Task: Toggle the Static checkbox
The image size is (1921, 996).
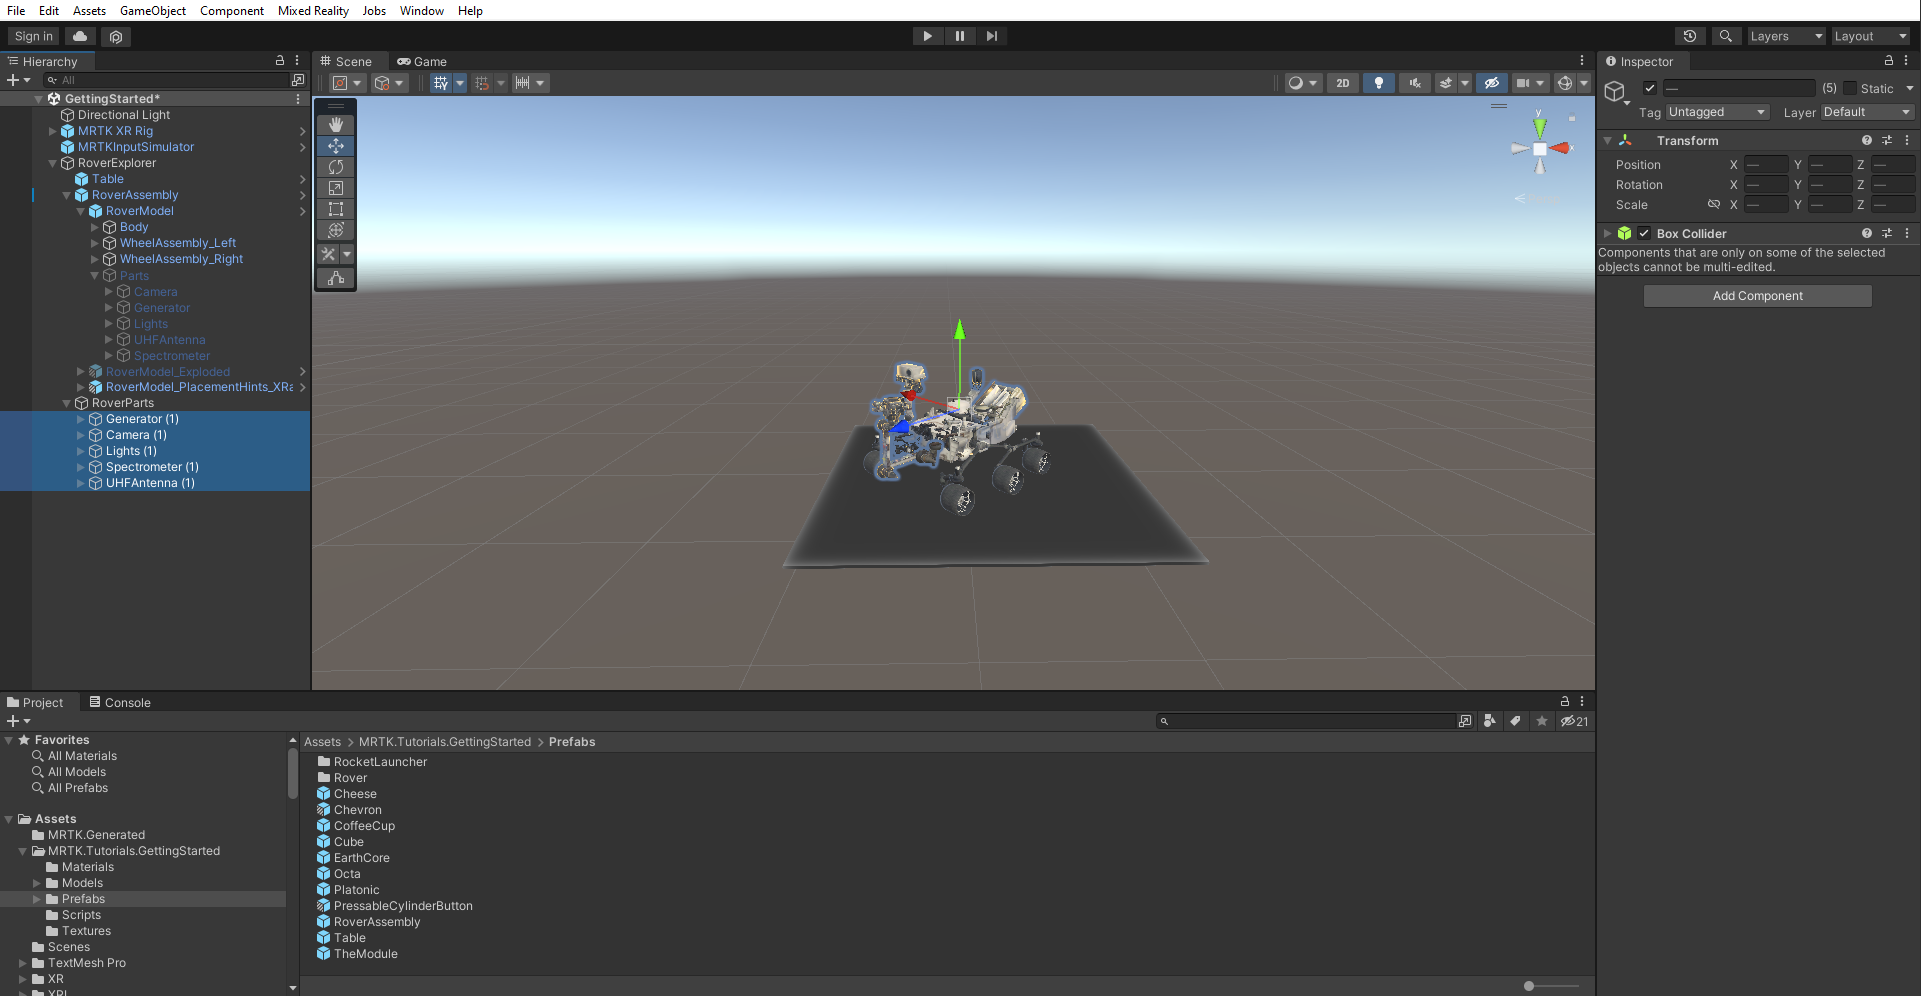Action: tap(1850, 88)
